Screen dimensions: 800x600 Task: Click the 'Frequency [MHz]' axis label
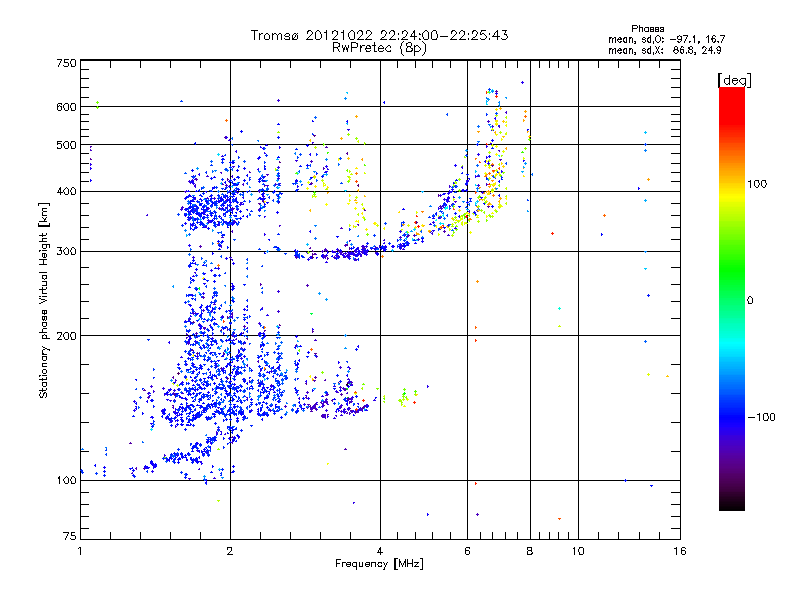pyautogui.click(x=379, y=564)
